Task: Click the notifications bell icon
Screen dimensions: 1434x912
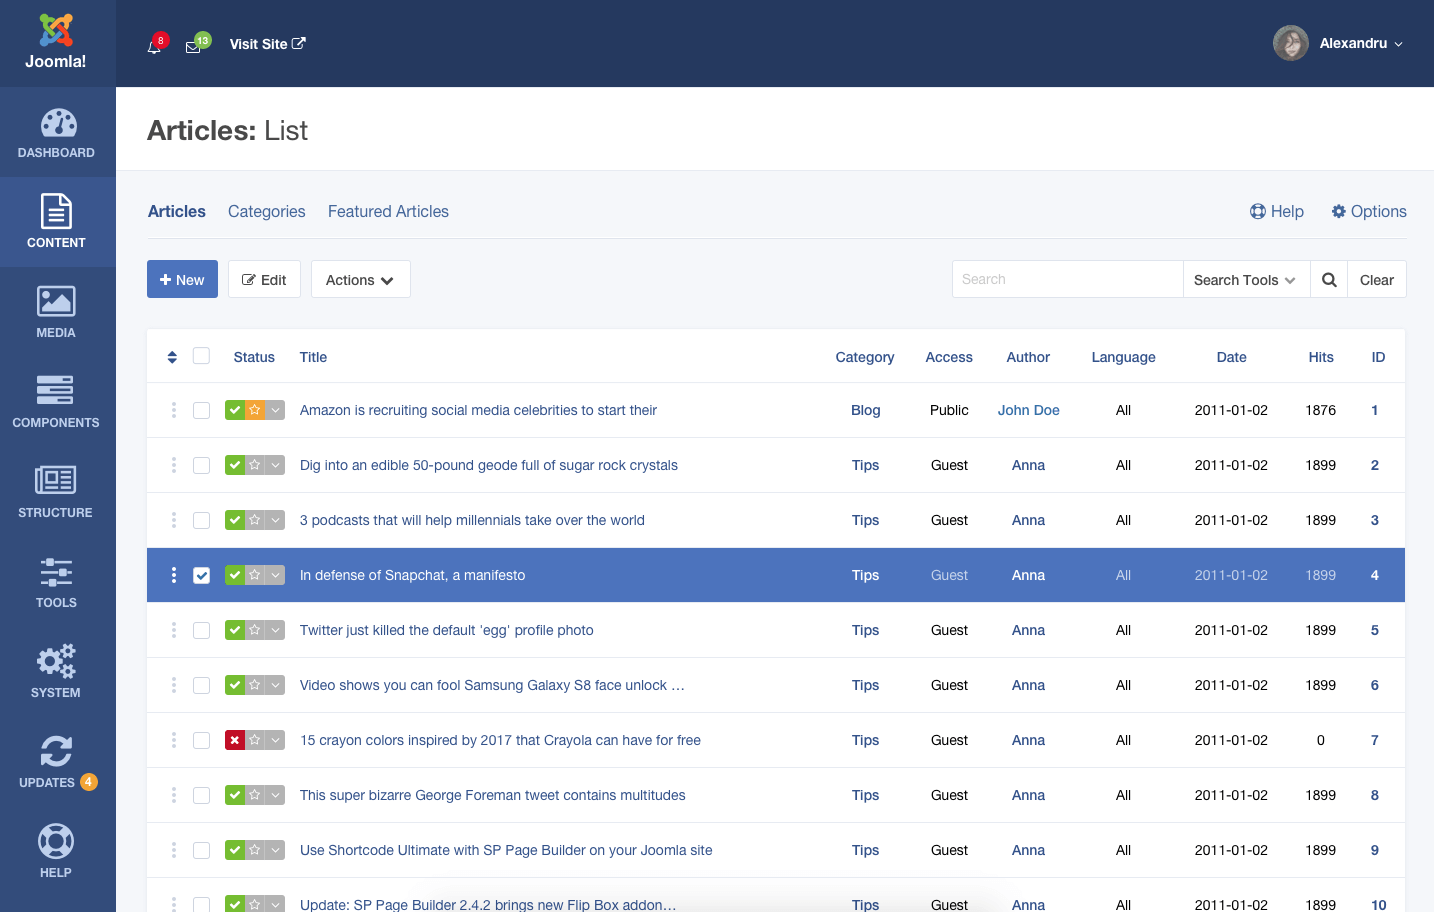Action: click(154, 46)
